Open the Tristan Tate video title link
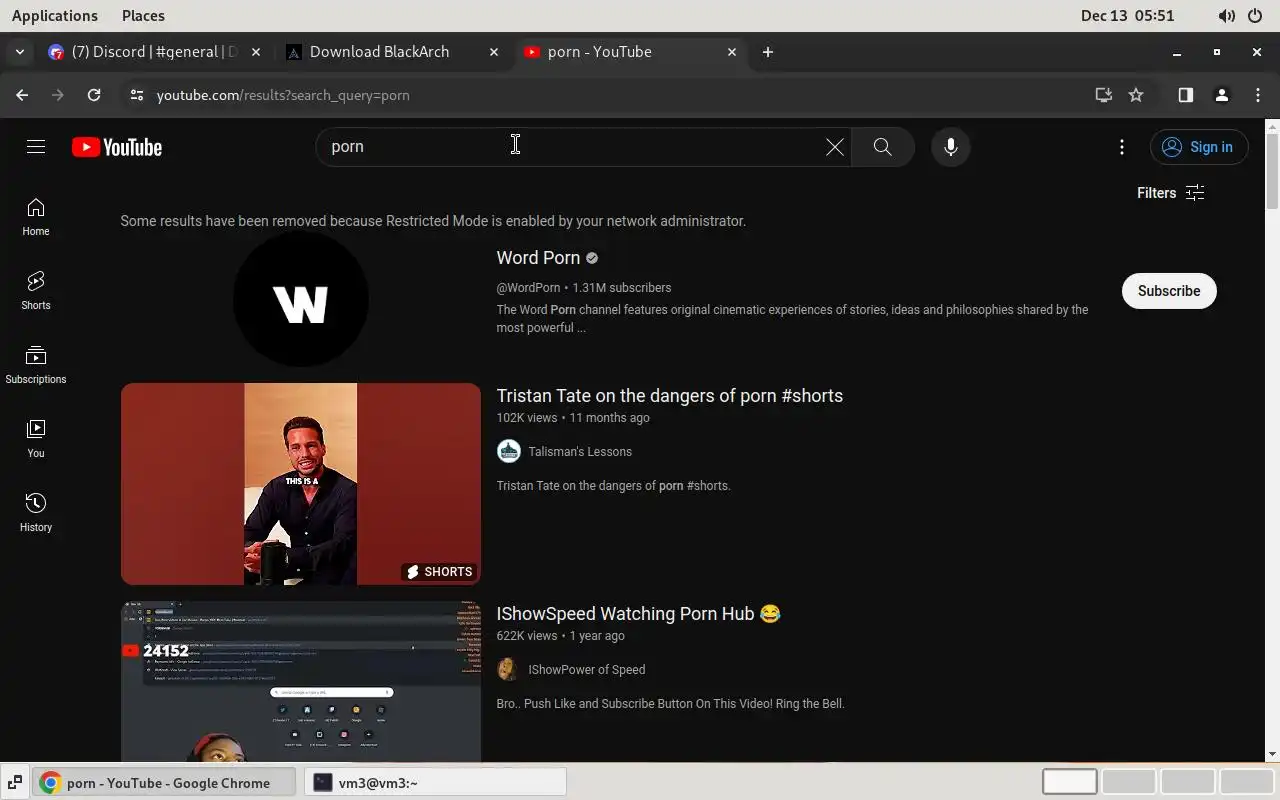The image size is (1280, 800). point(670,396)
